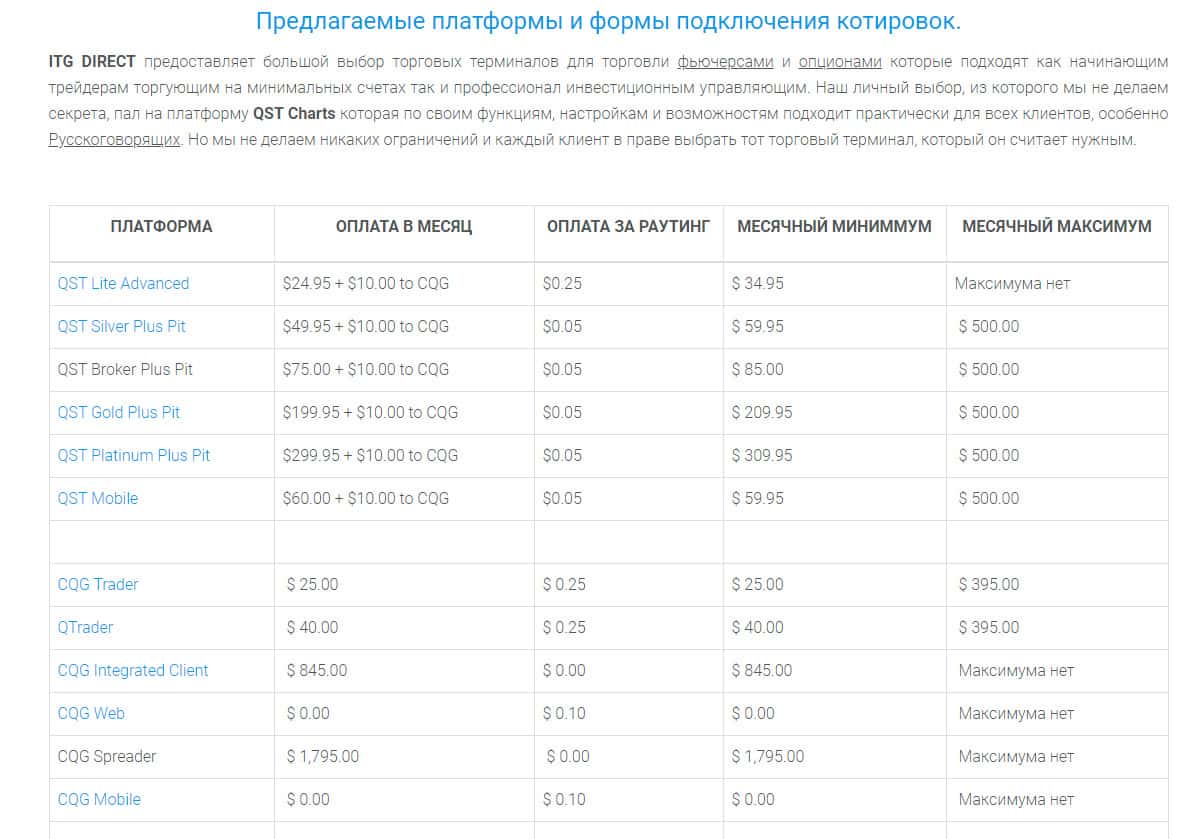Viewport: 1192px width, 839px height.
Task: Click $ 395.00 maximum in QTrader row
Action: click(x=989, y=628)
